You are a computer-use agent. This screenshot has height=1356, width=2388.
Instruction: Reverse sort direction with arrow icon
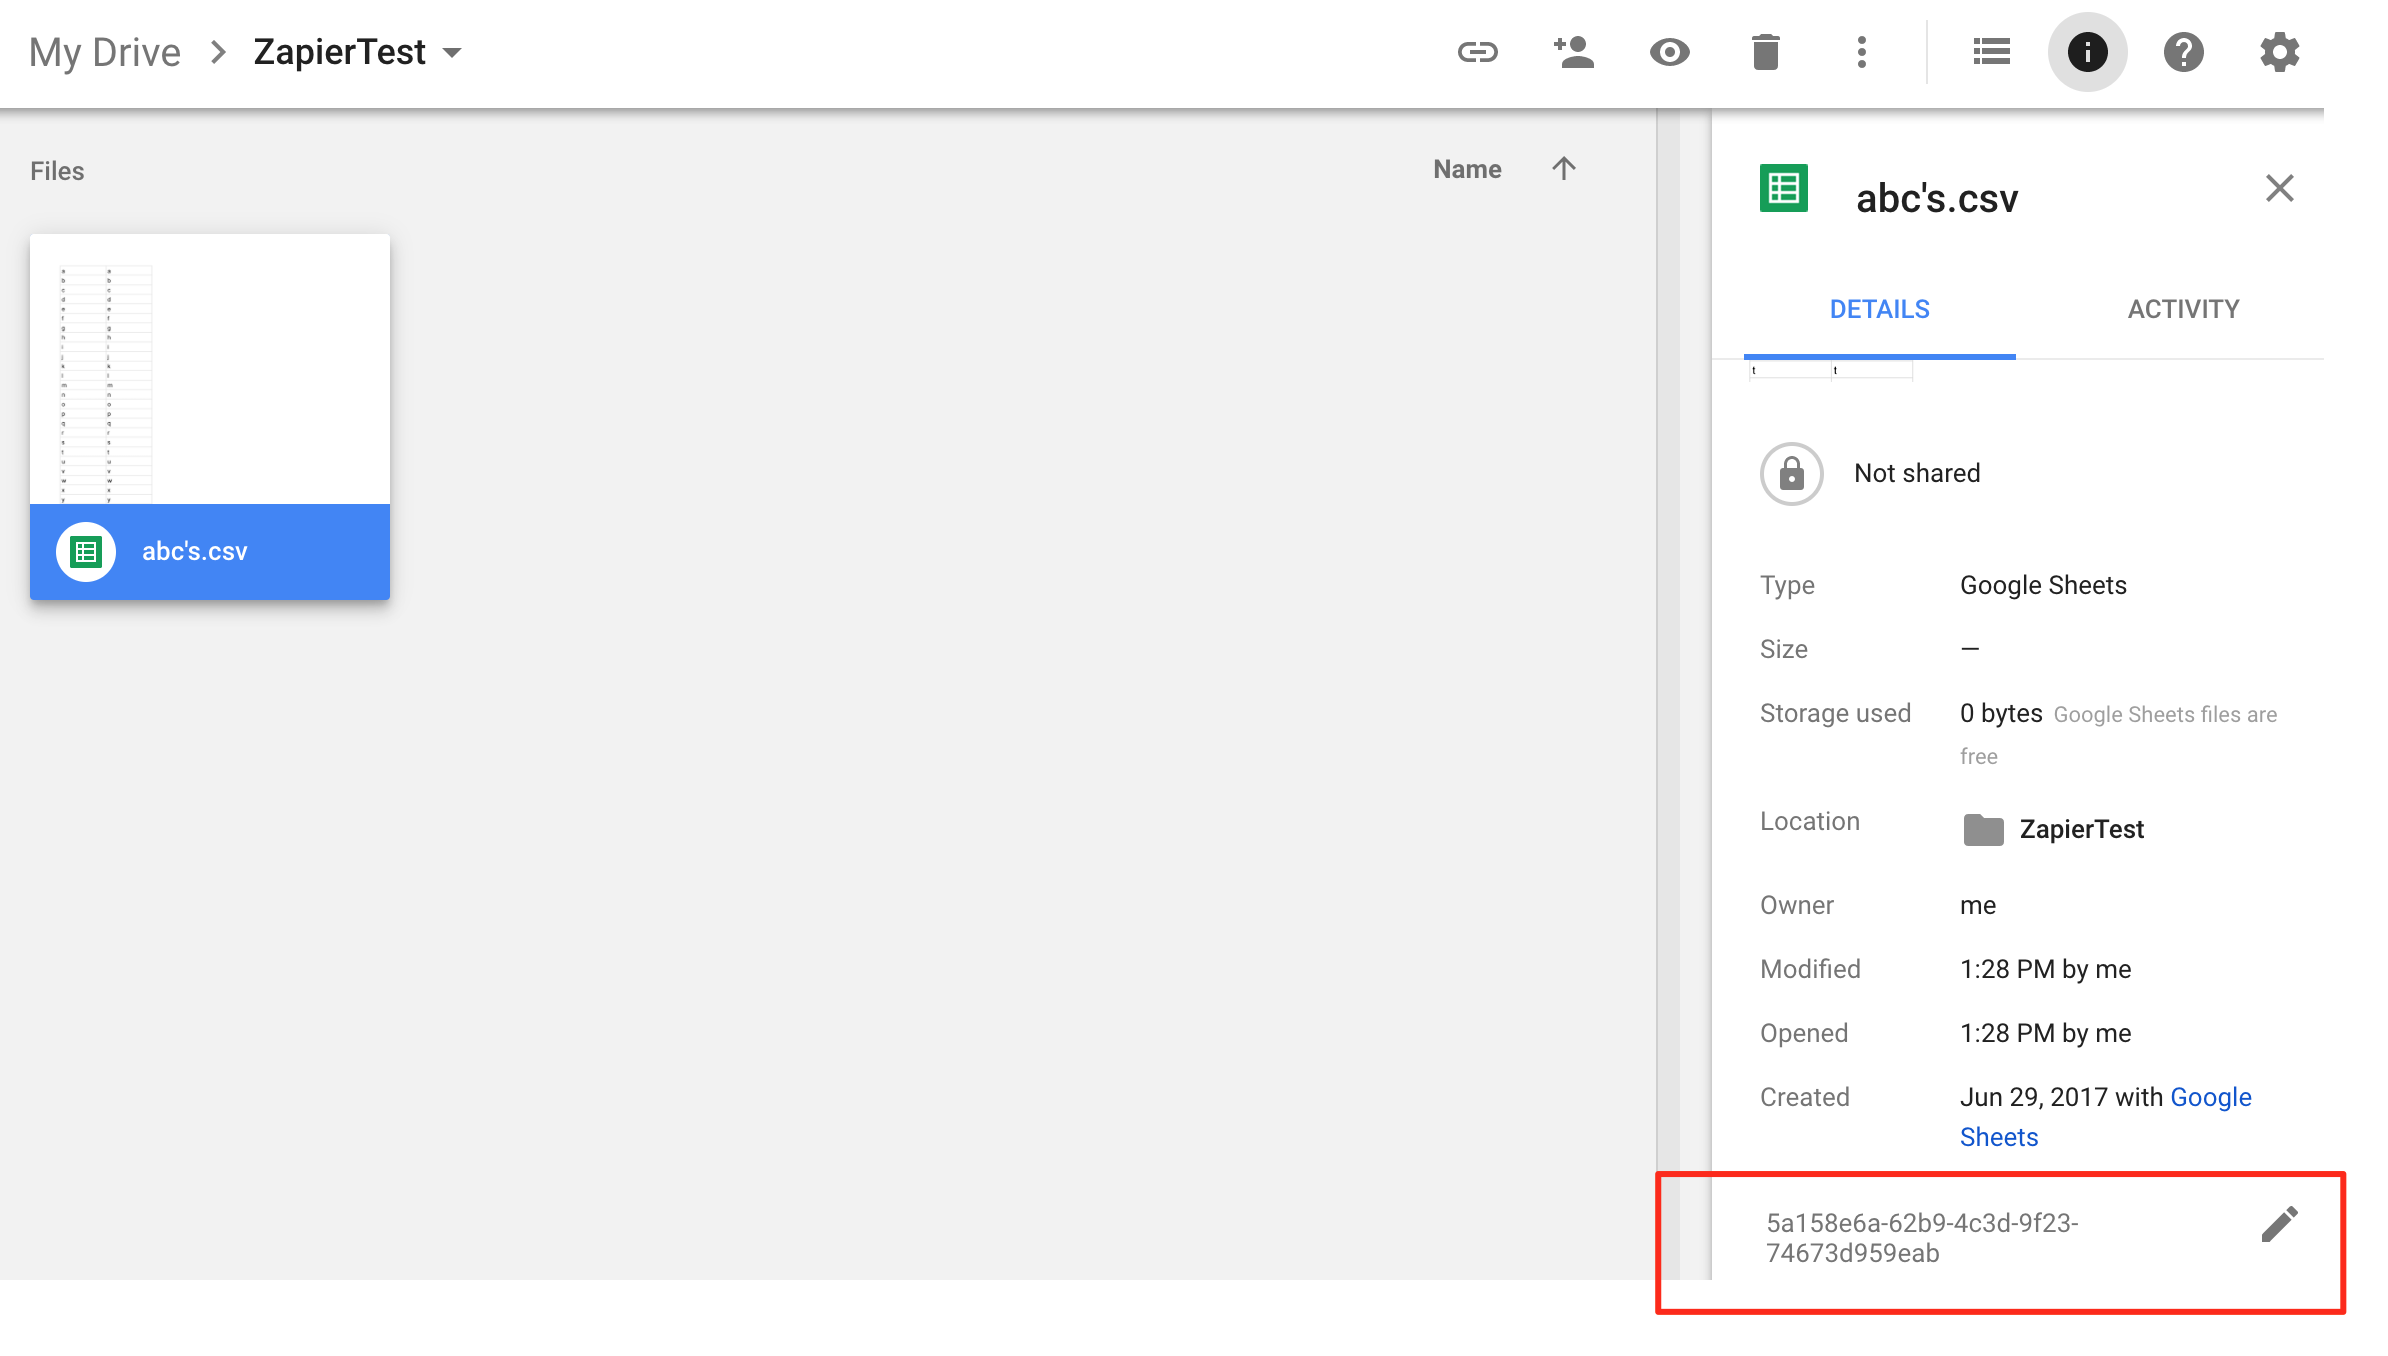point(1564,169)
